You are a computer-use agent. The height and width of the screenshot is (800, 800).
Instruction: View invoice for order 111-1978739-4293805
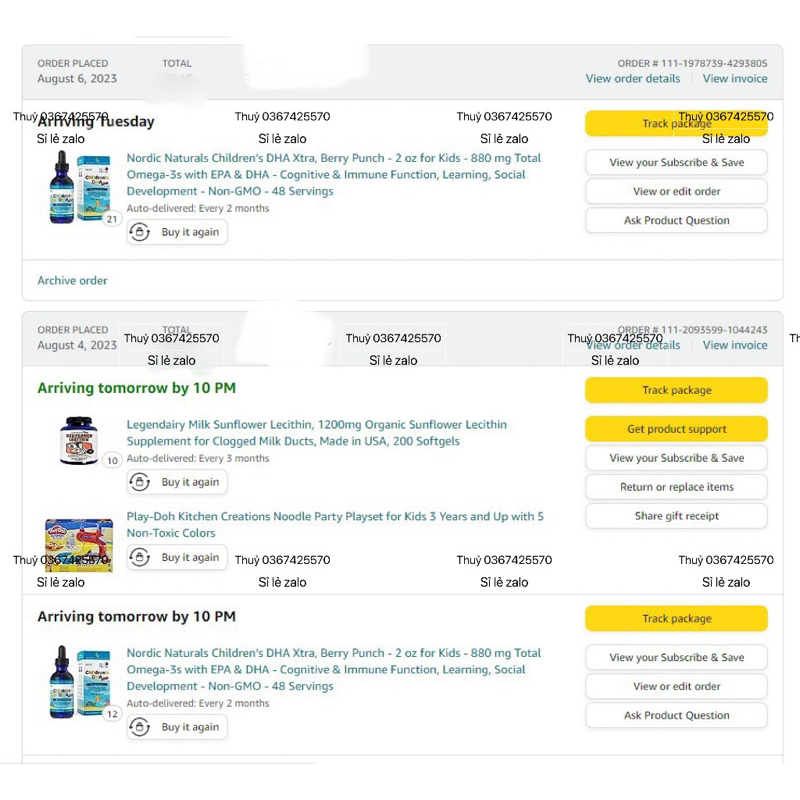[x=735, y=79]
